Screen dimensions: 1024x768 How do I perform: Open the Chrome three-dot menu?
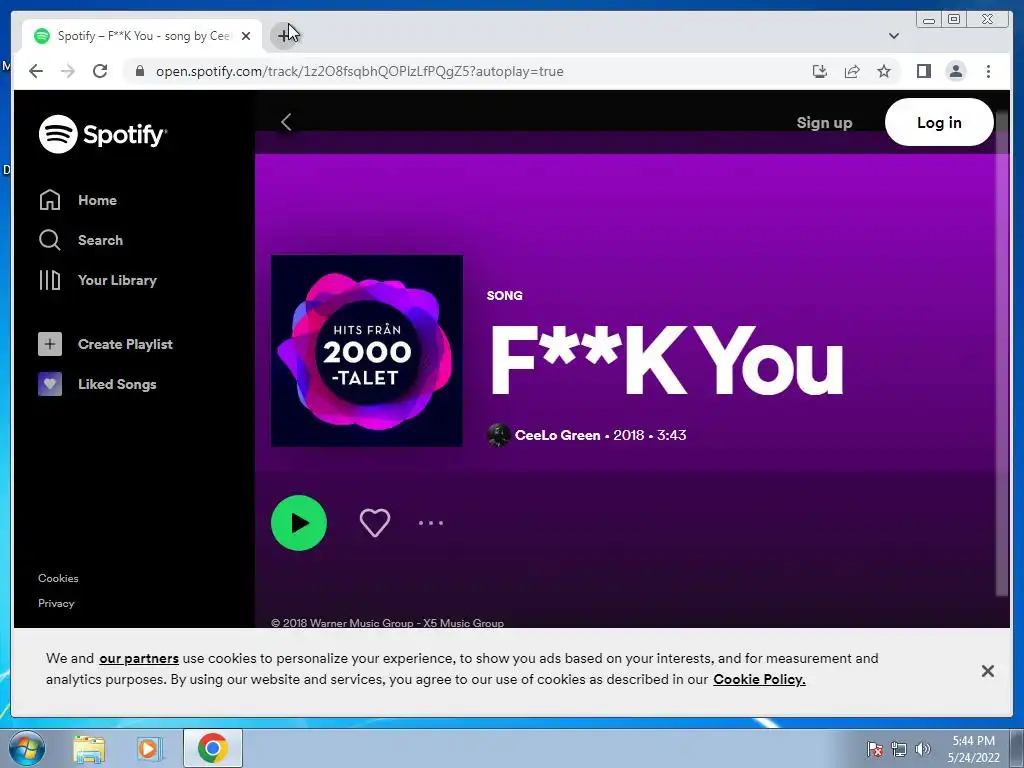[x=988, y=71]
